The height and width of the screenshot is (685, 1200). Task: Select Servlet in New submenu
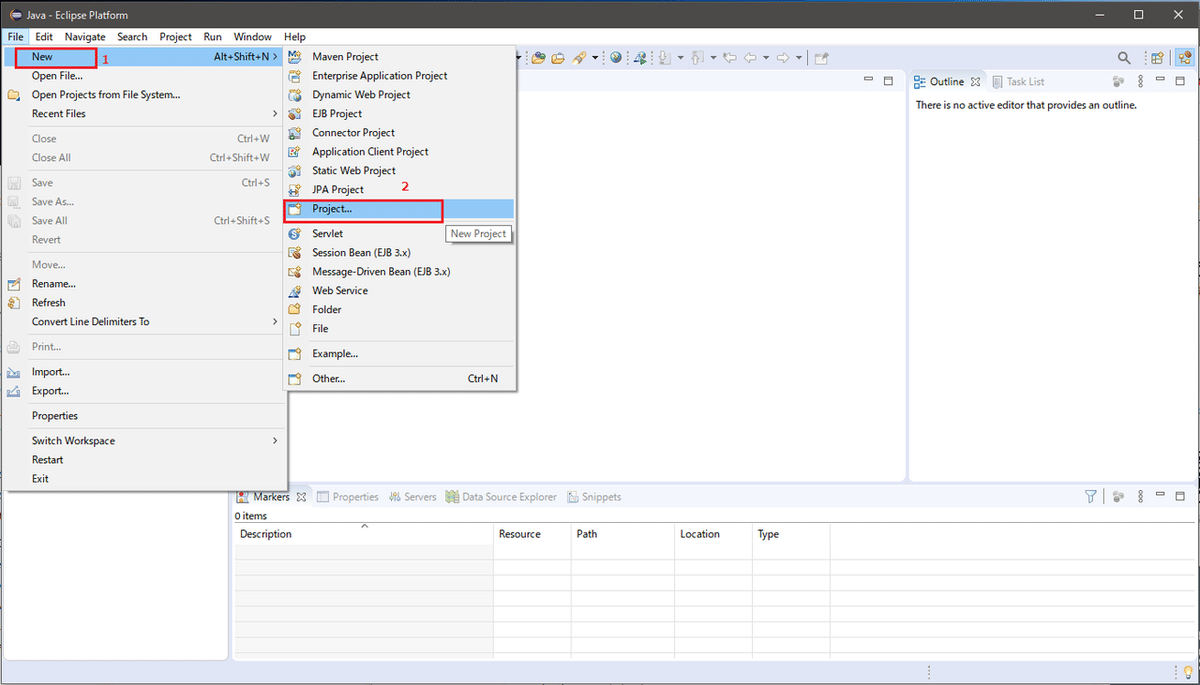pos(400,233)
